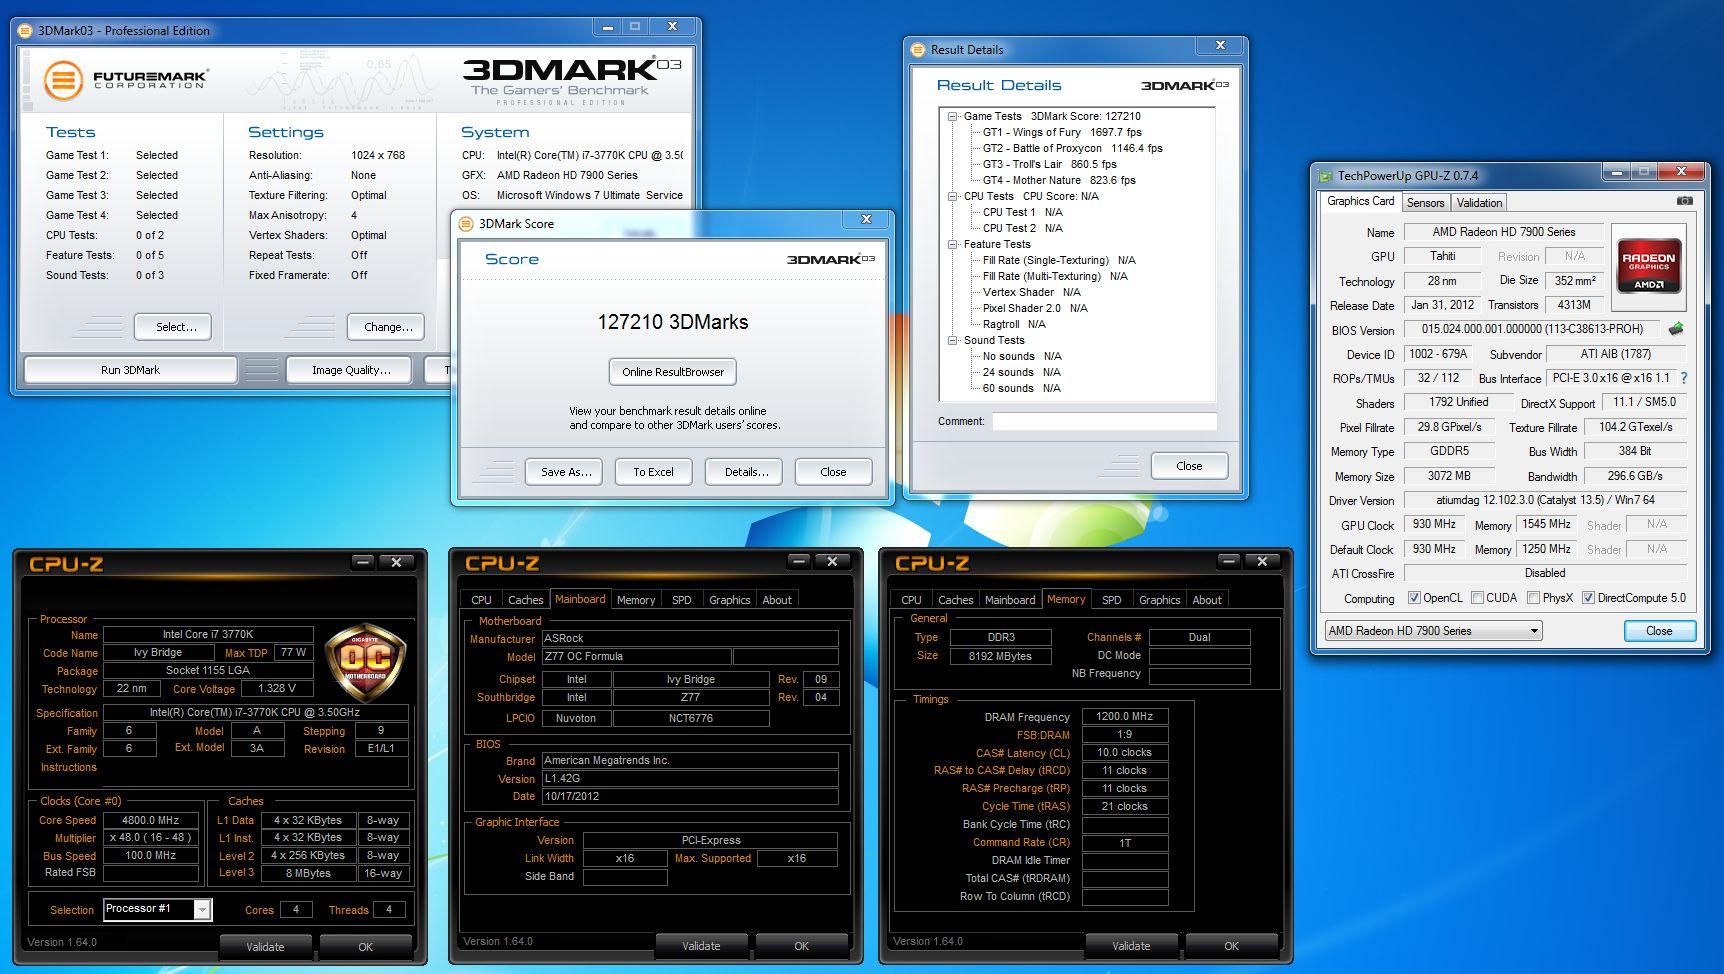Screen dimensions: 1724x974
Task: Click Change settings button in 3DMark03
Action: click(388, 327)
